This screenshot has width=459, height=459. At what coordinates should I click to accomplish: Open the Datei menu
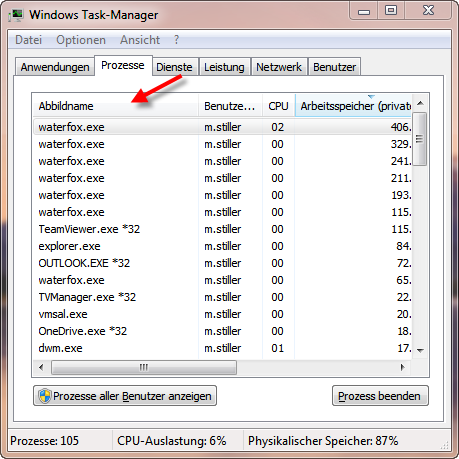coord(29,40)
